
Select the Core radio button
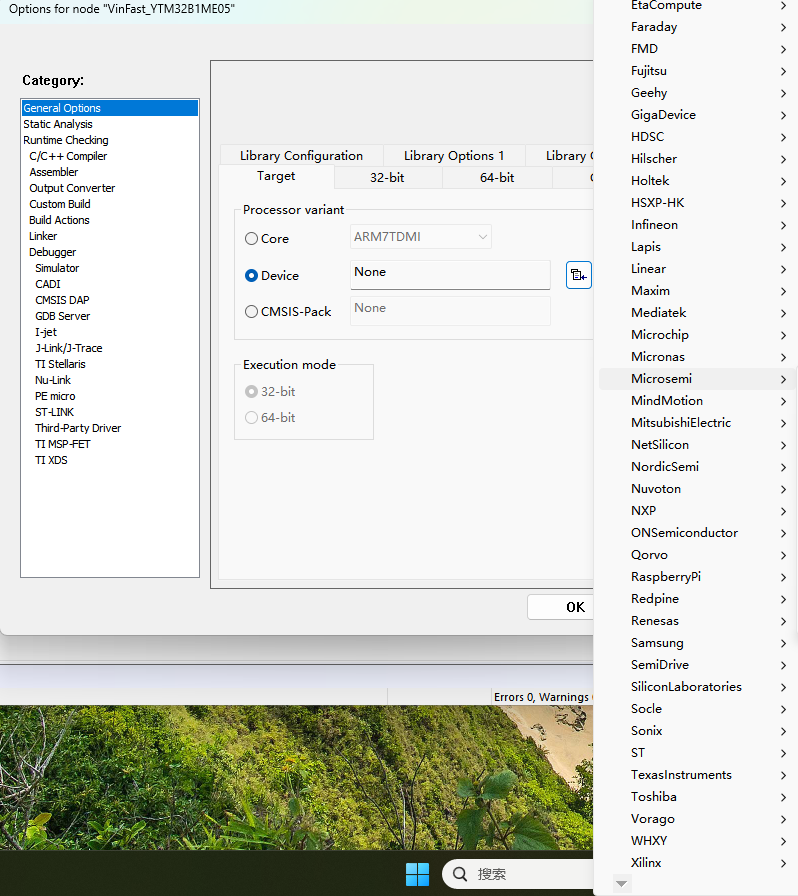click(251, 239)
